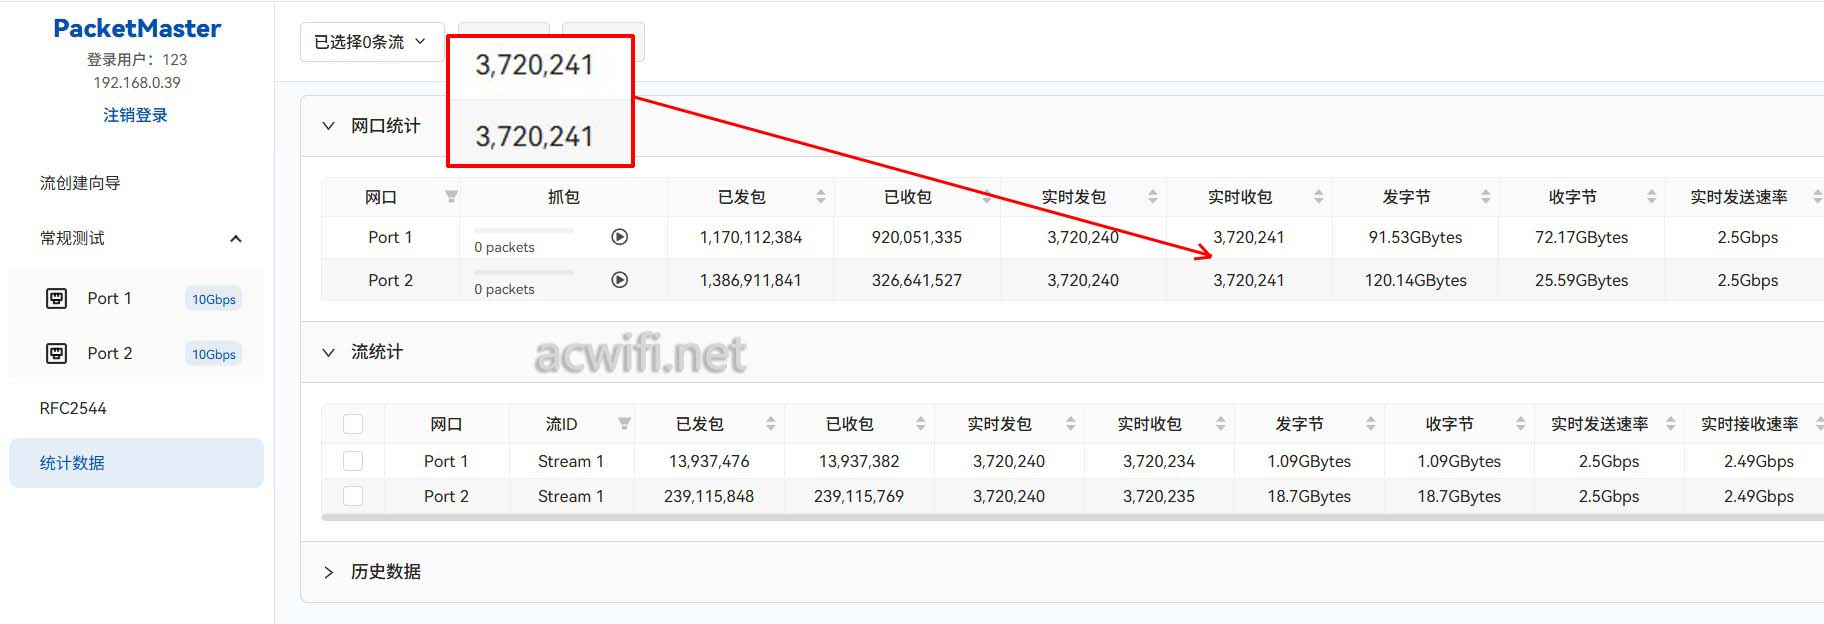
Task: Collapse the 网口统计 section
Action: [328, 126]
